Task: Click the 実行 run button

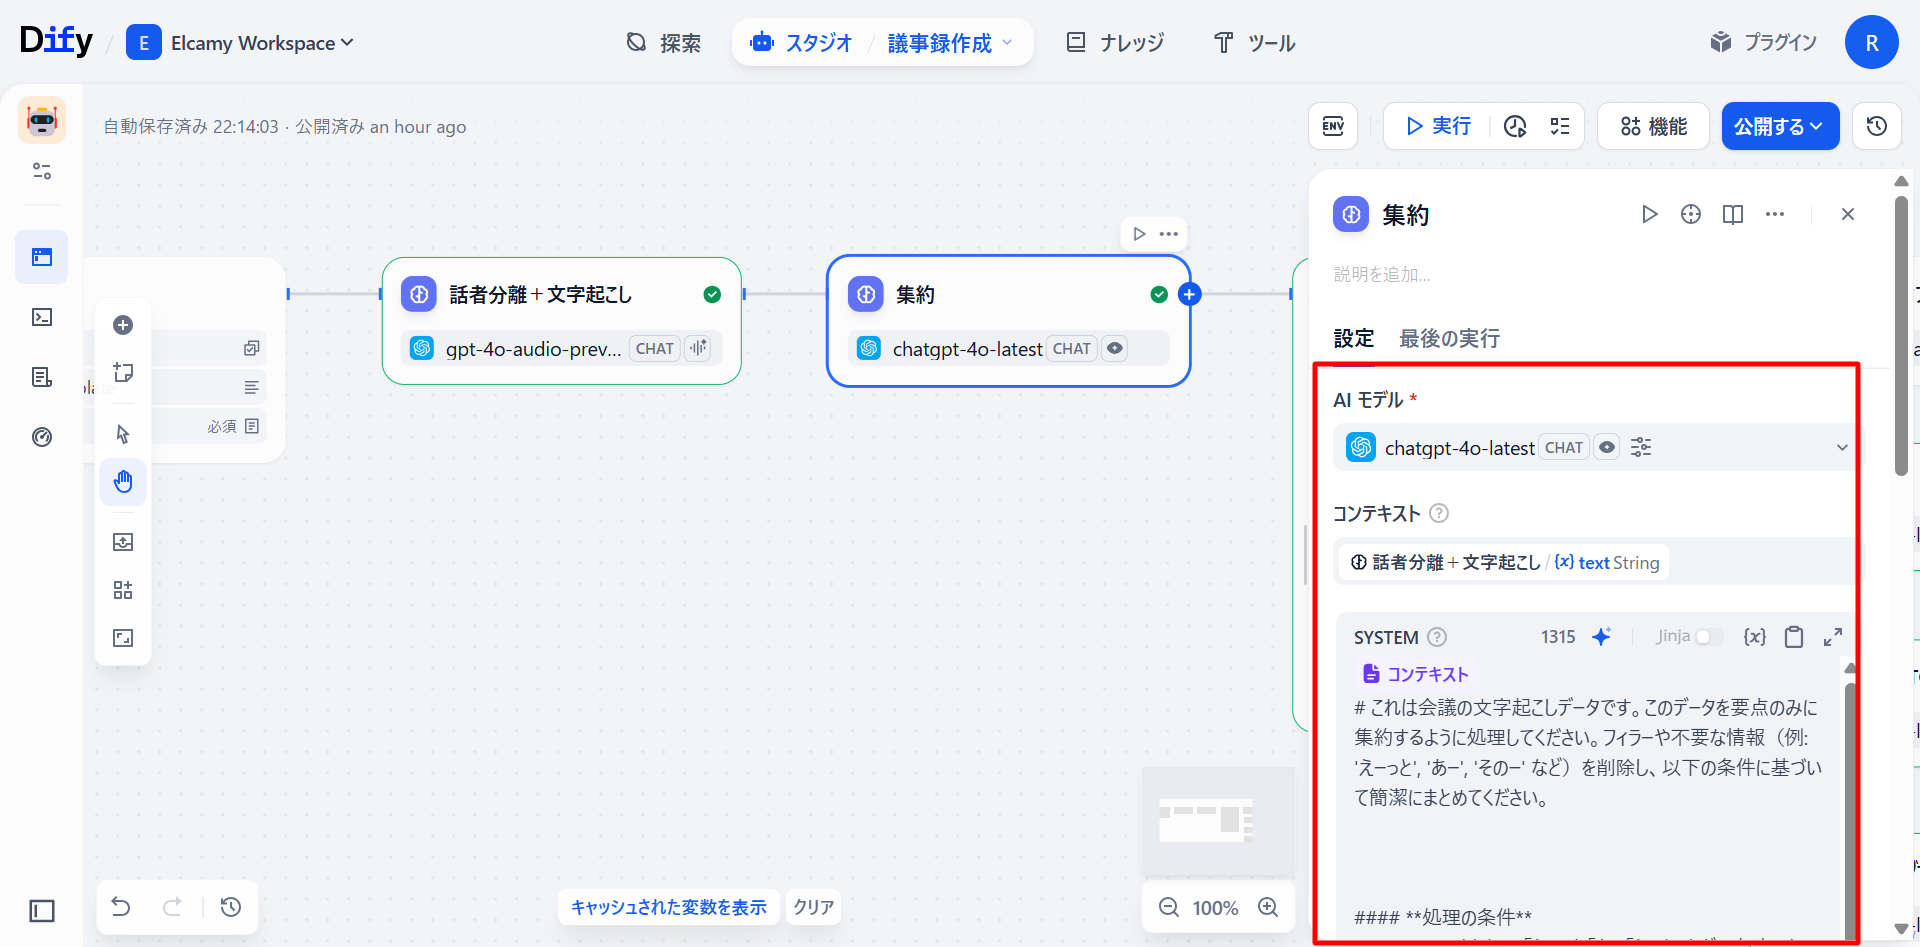Action: coord(1438,126)
